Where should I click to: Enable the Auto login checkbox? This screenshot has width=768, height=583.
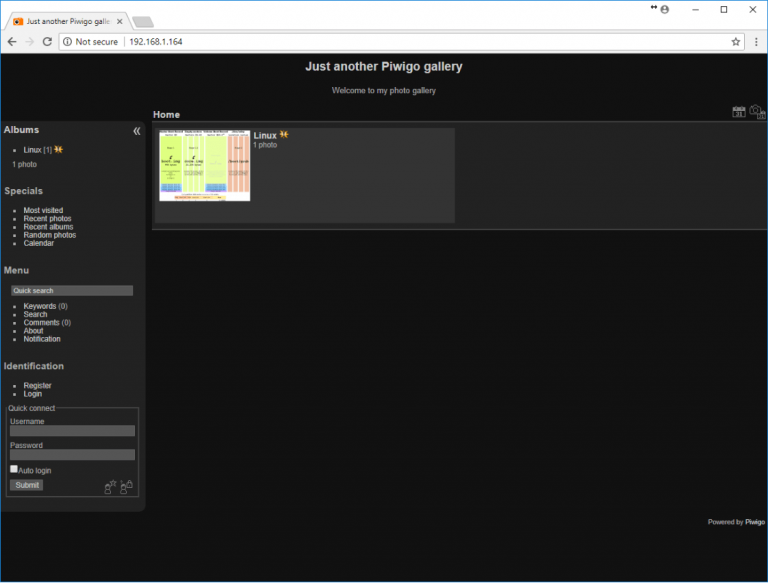tap(14, 469)
